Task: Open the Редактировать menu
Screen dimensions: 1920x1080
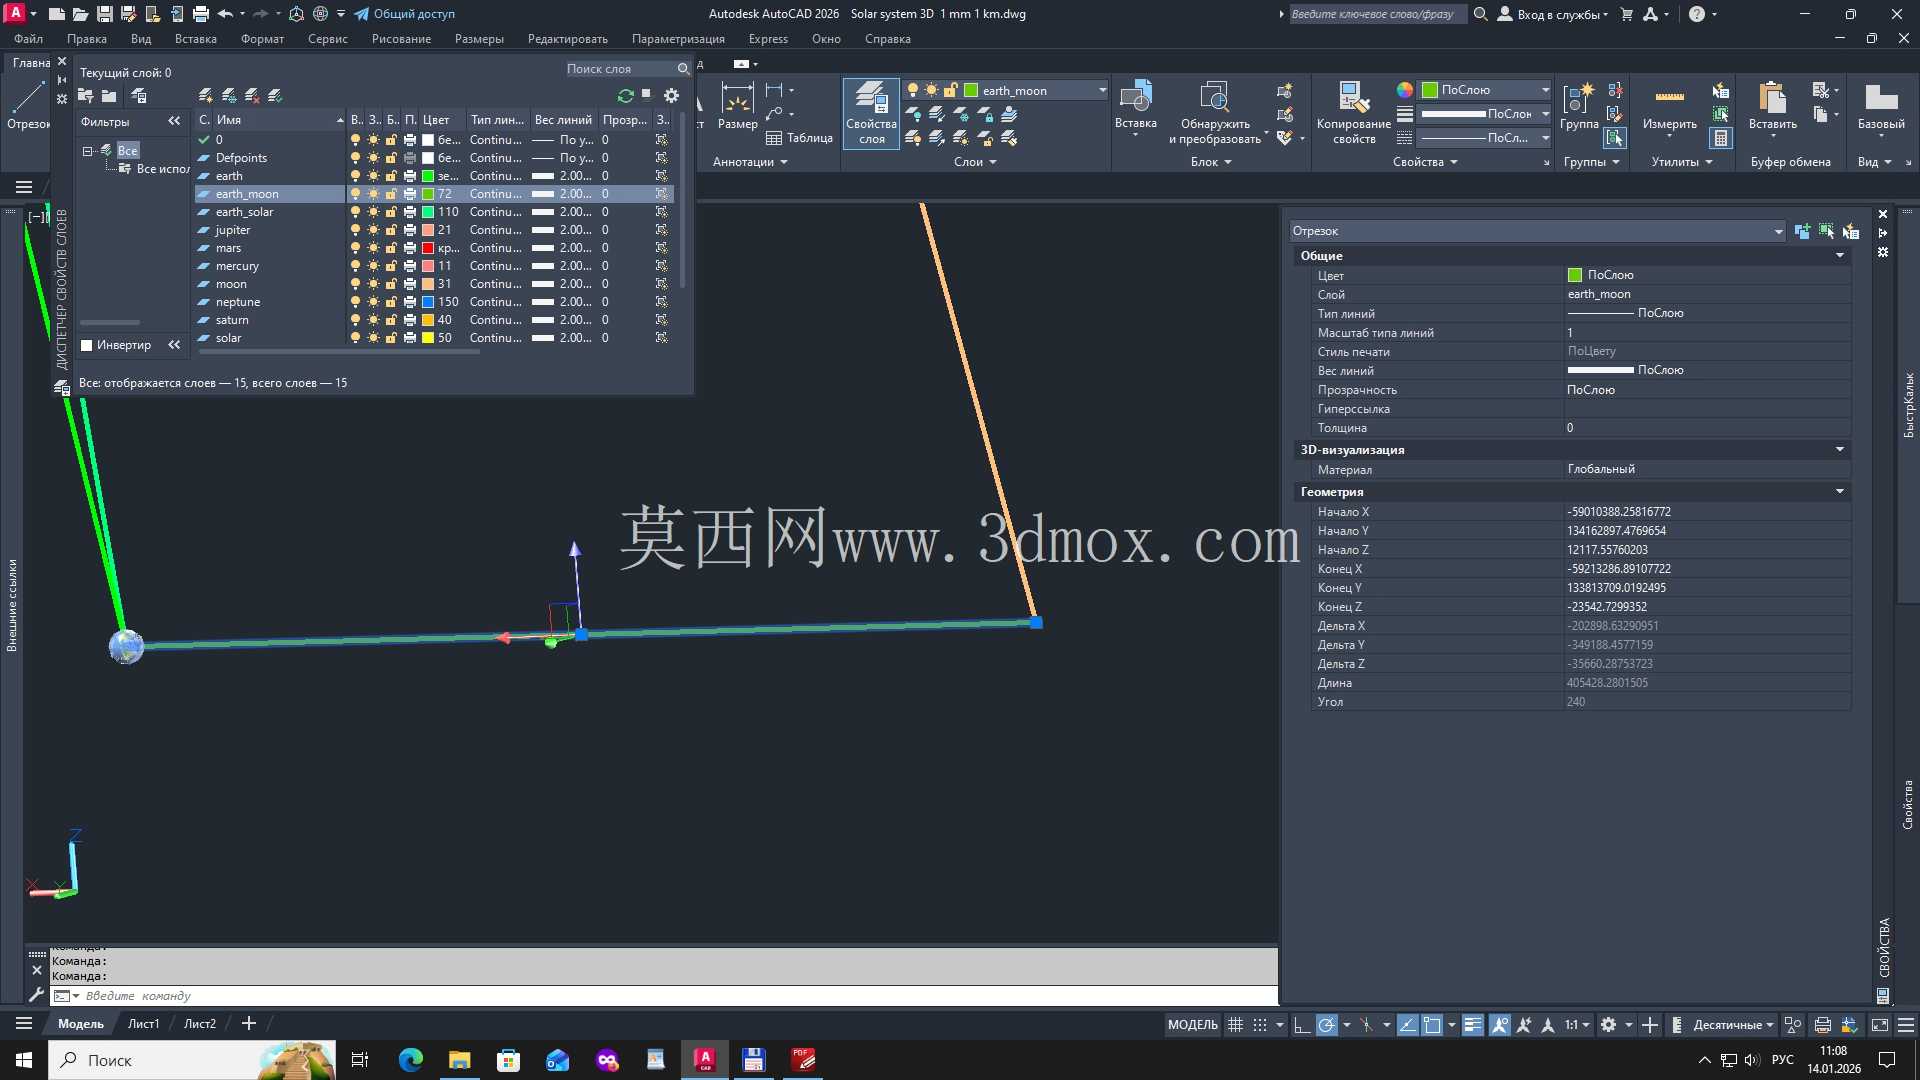Action: coord(567,39)
